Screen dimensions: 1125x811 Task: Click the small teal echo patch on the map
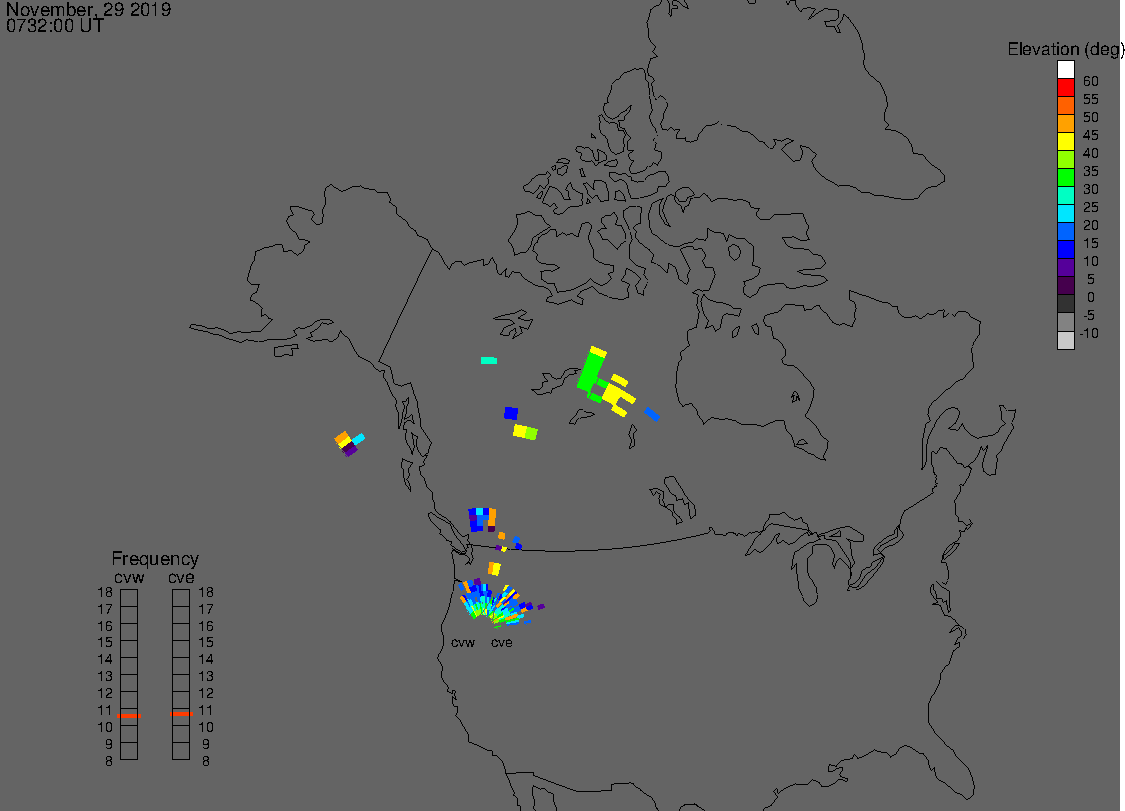coord(489,360)
